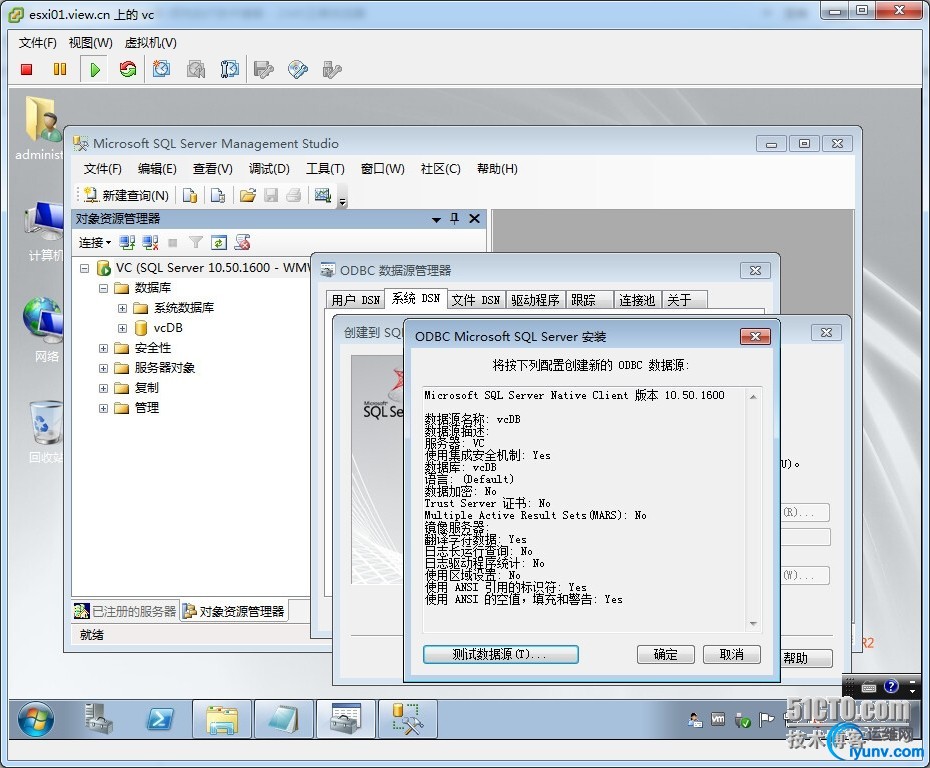
Task: Click the Windows Start orb
Action: click(x=36, y=719)
